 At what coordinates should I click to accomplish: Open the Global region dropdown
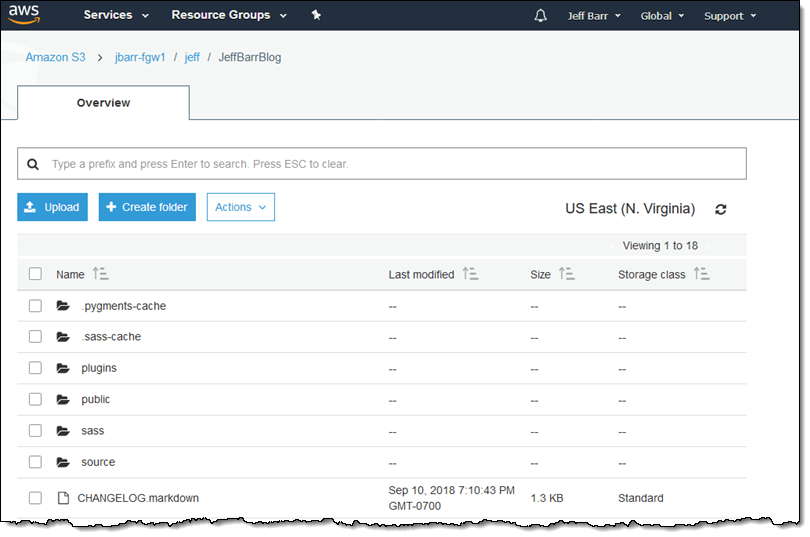click(x=662, y=16)
